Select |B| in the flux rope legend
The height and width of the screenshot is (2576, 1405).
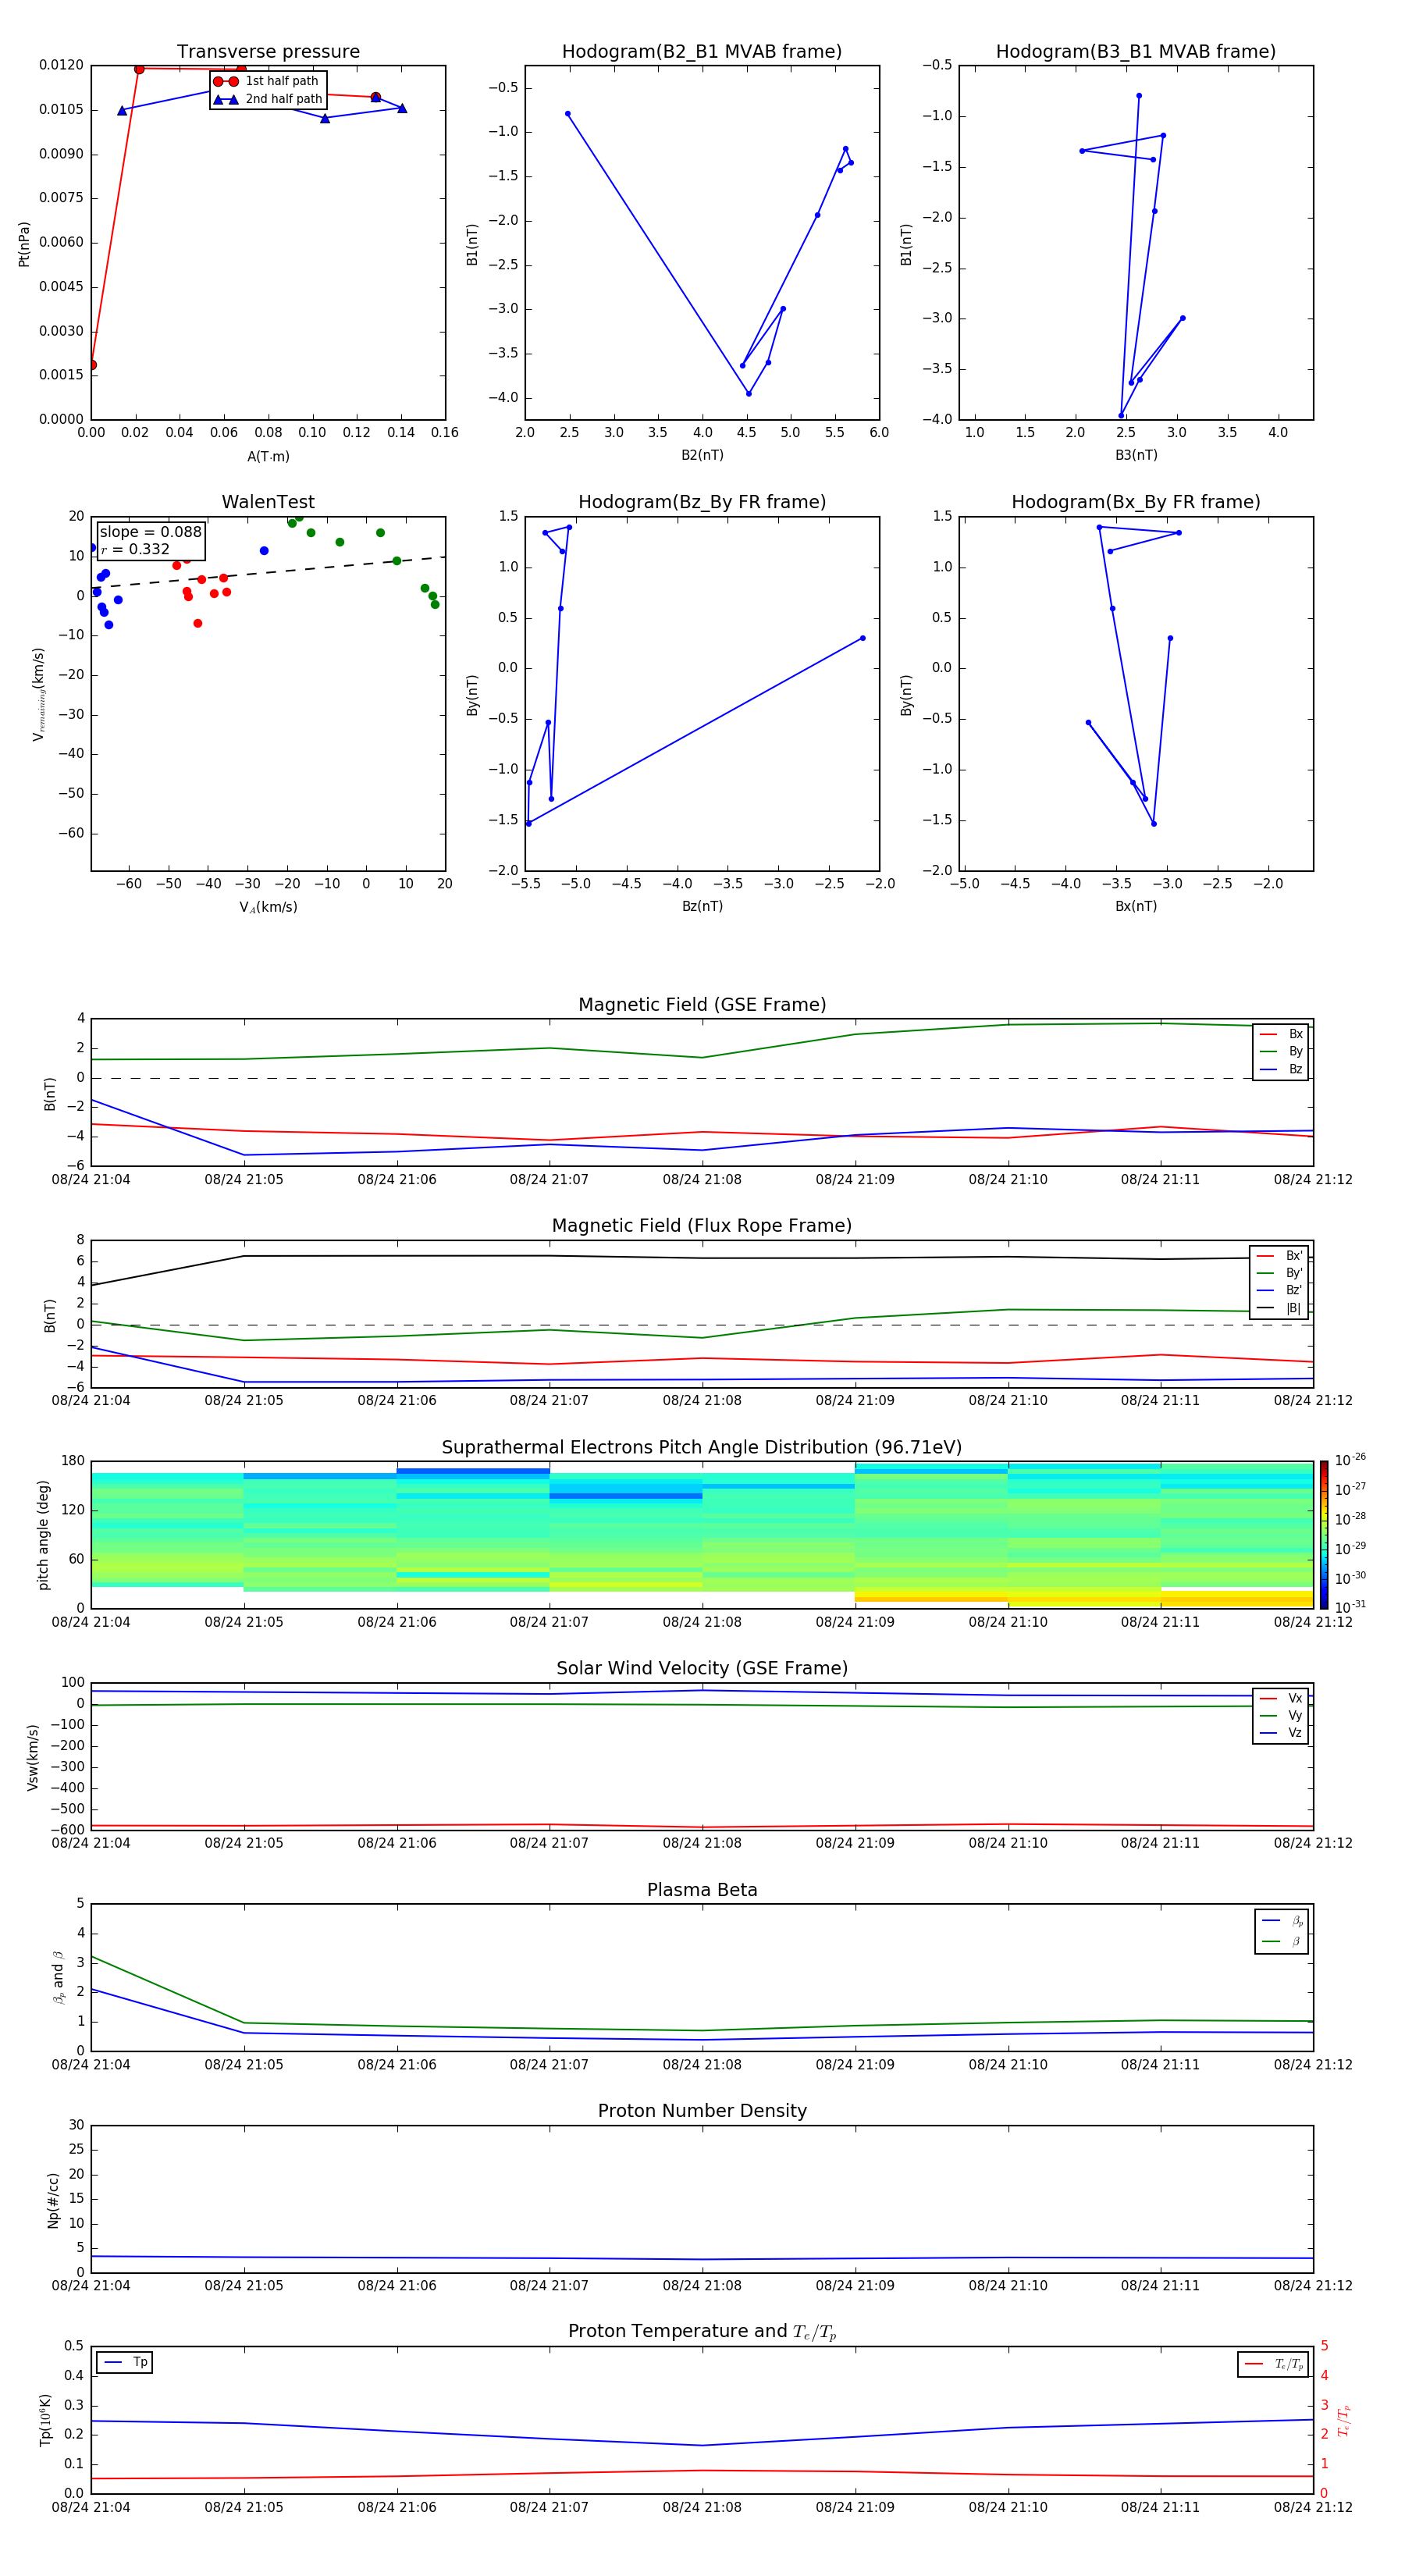(1280, 1308)
